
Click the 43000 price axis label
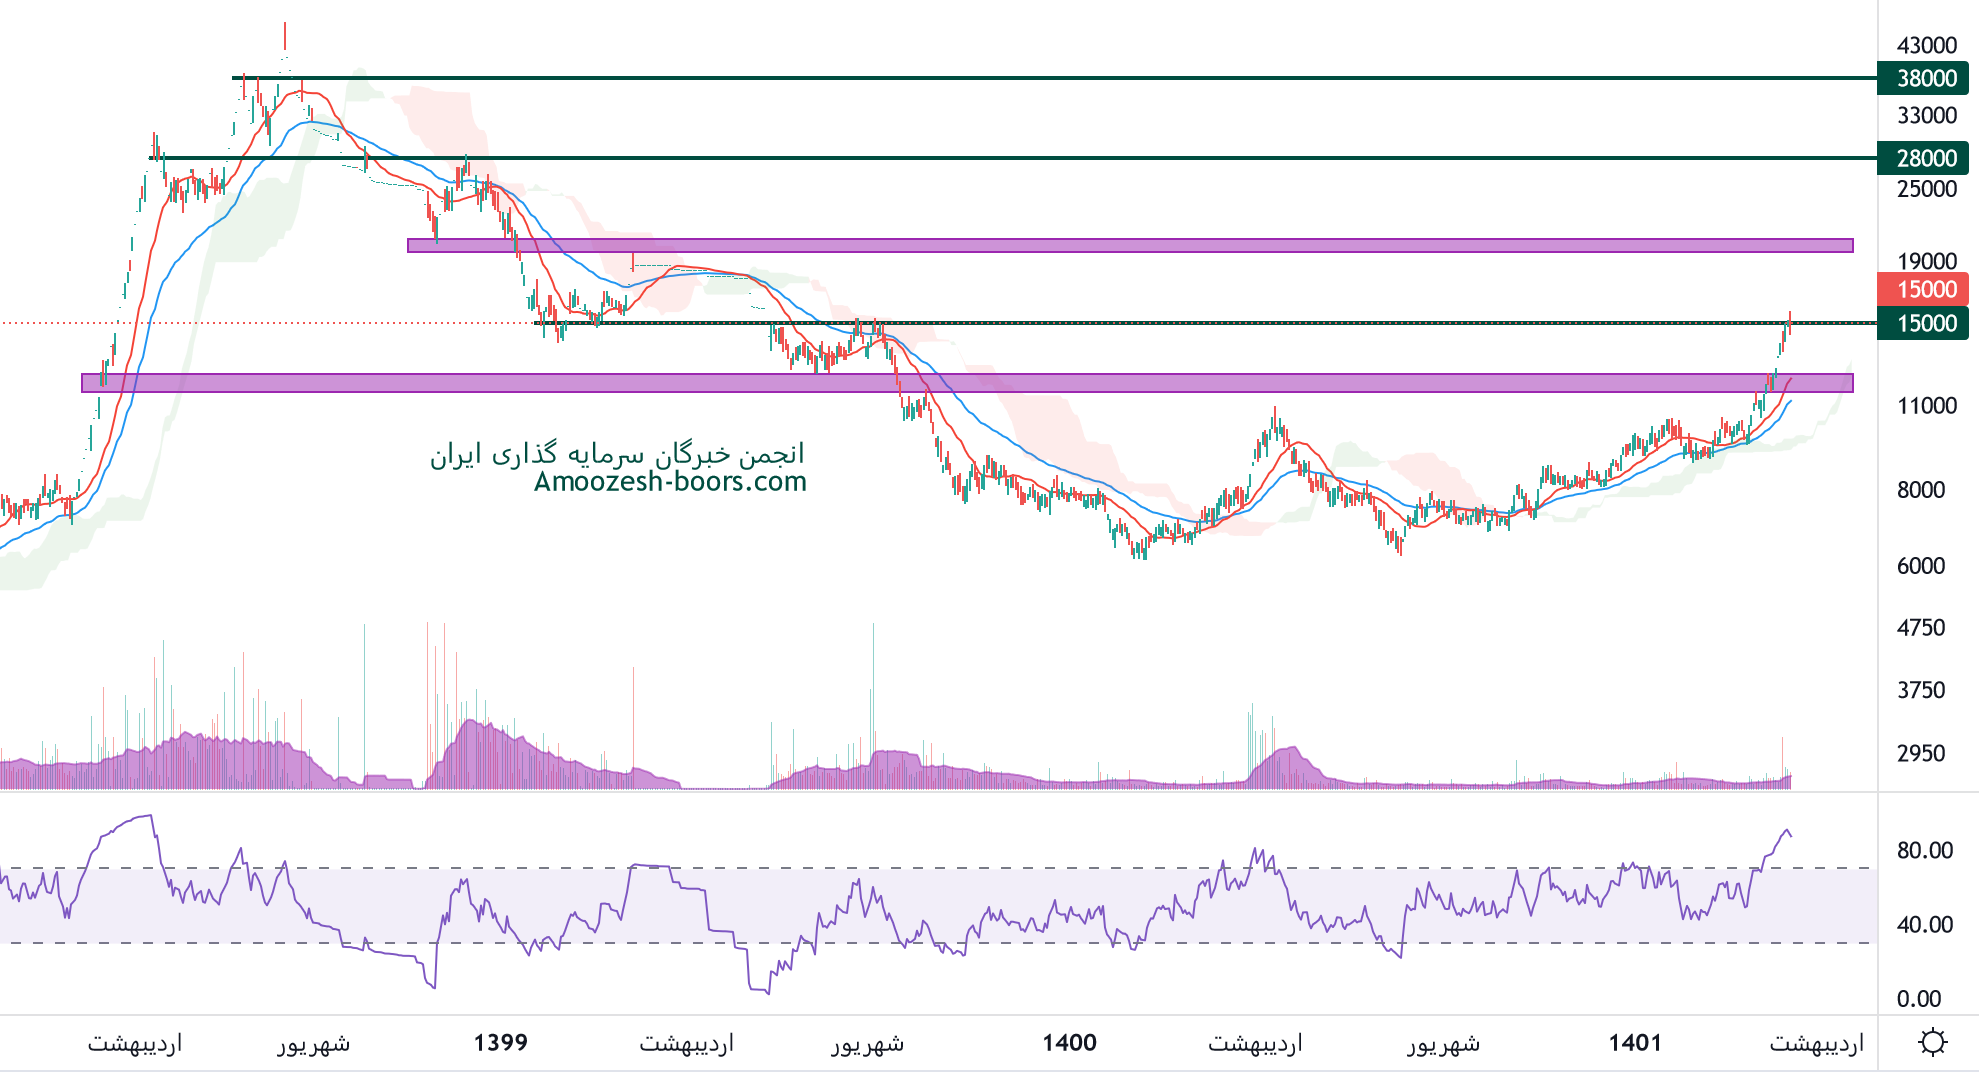(x=1926, y=45)
